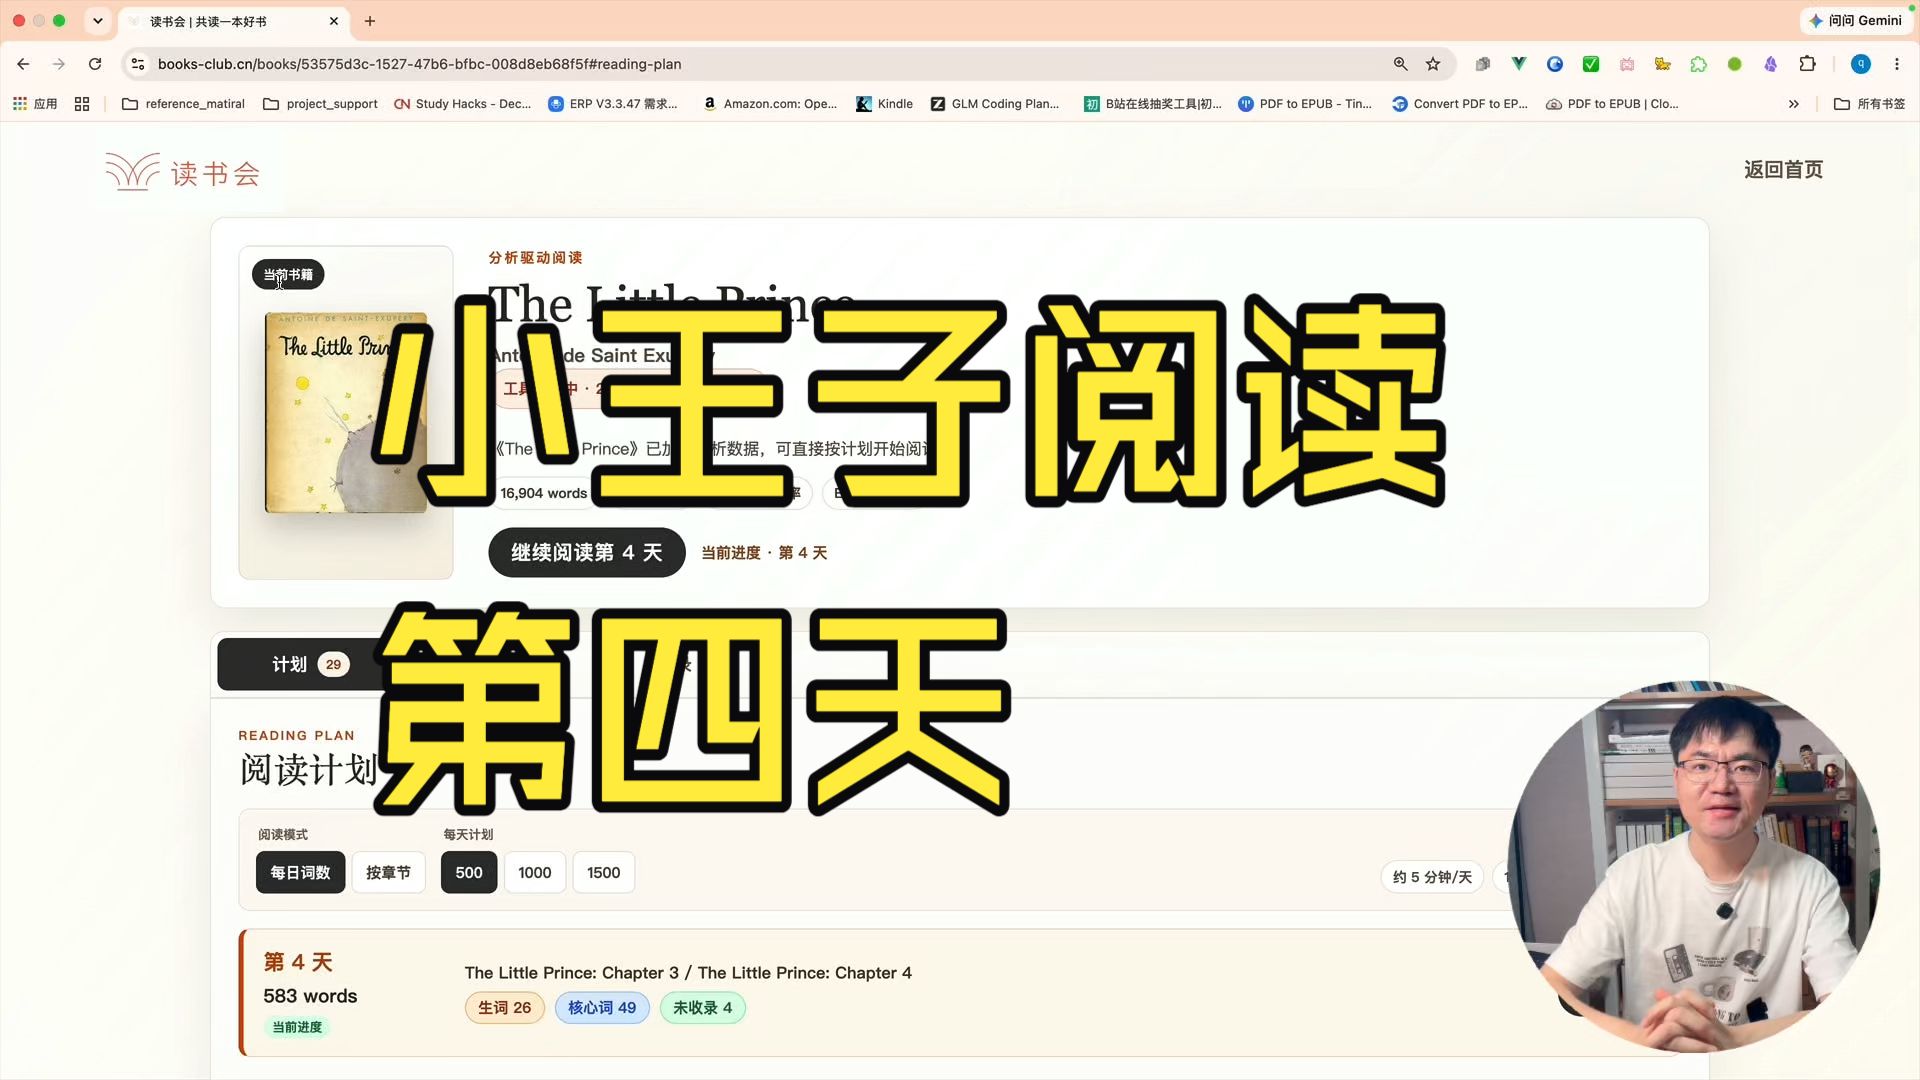This screenshot has width=1920, height=1080.
Task: Click the profile avatar icon in toolbar
Action: click(x=1860, y=64)
